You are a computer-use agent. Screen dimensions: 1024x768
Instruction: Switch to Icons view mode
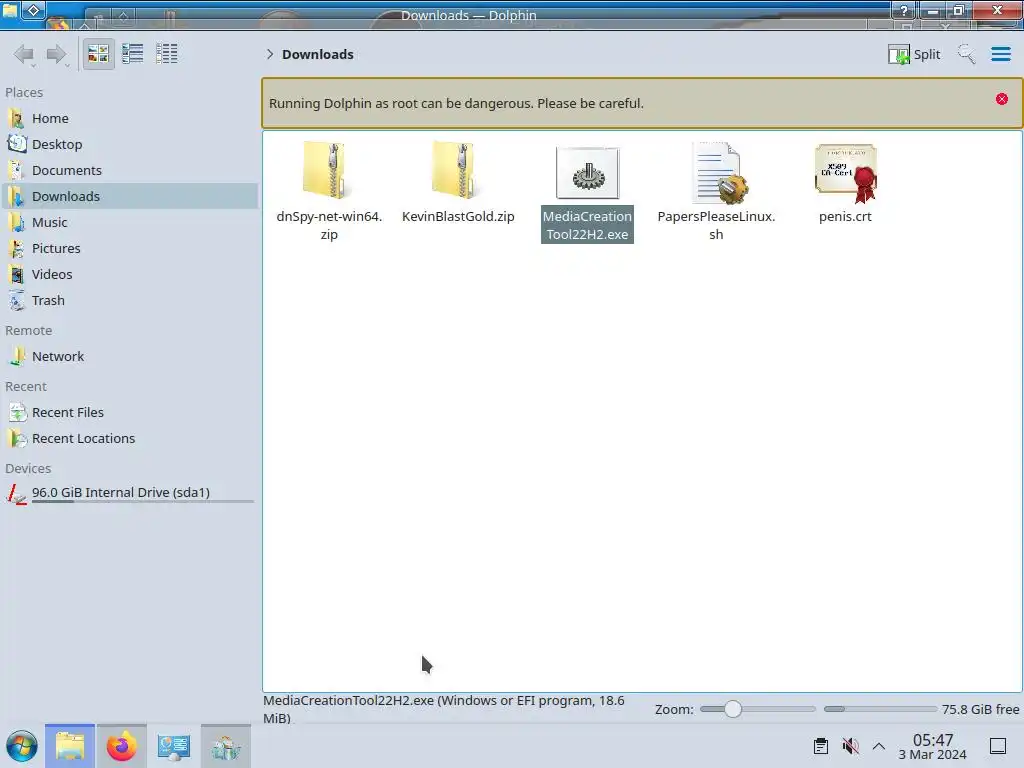(98, 54)
